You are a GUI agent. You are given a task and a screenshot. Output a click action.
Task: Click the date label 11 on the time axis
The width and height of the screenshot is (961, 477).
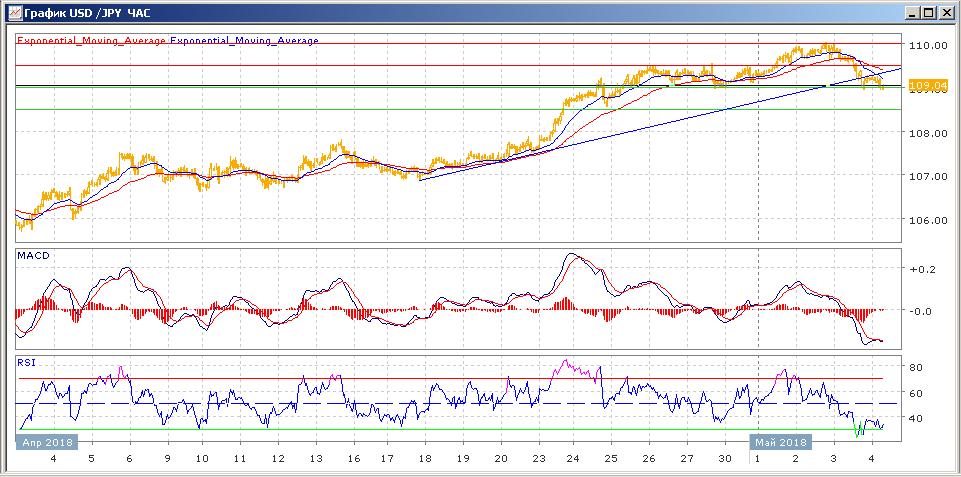click(240, 459)
